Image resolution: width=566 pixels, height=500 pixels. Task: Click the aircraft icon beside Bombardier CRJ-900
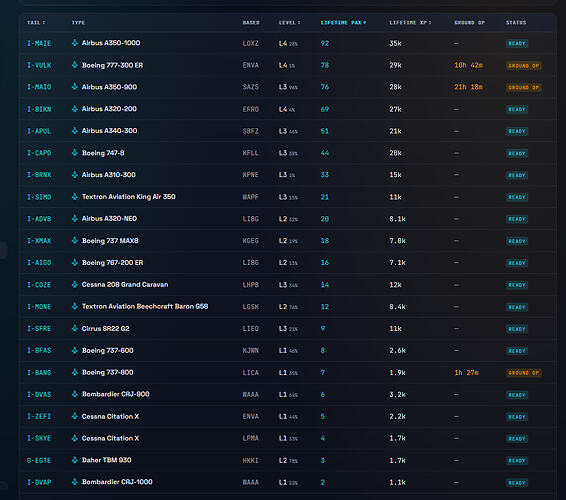pos(75,394)
